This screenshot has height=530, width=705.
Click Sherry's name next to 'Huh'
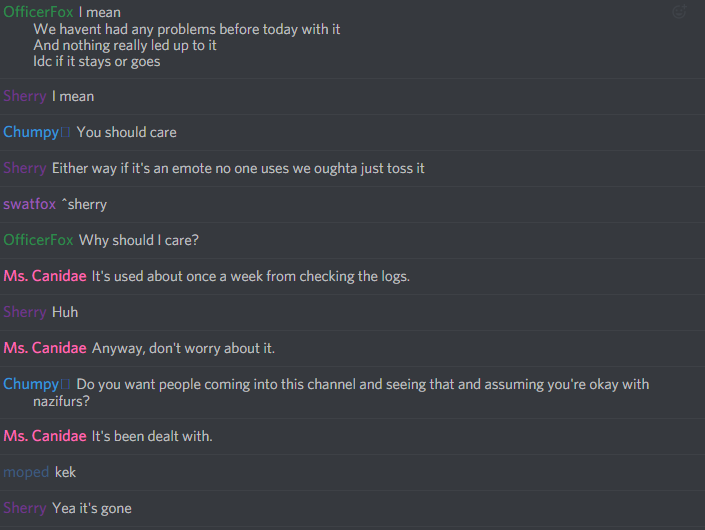[24, 312]
